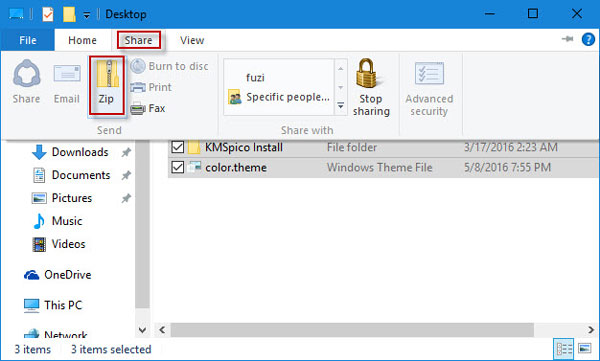
Task: Click the date 3/17/2016 2:23 AM
Action: (510, 147)
